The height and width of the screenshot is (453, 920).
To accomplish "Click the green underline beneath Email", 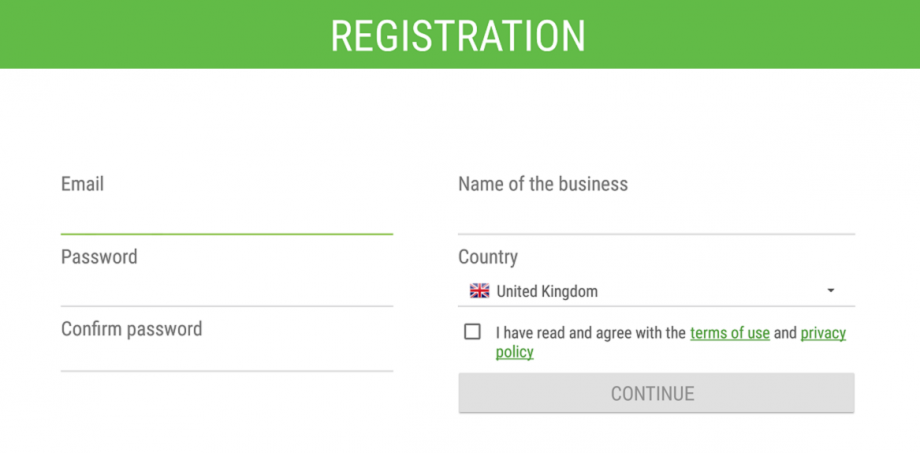I will (226, 234).
